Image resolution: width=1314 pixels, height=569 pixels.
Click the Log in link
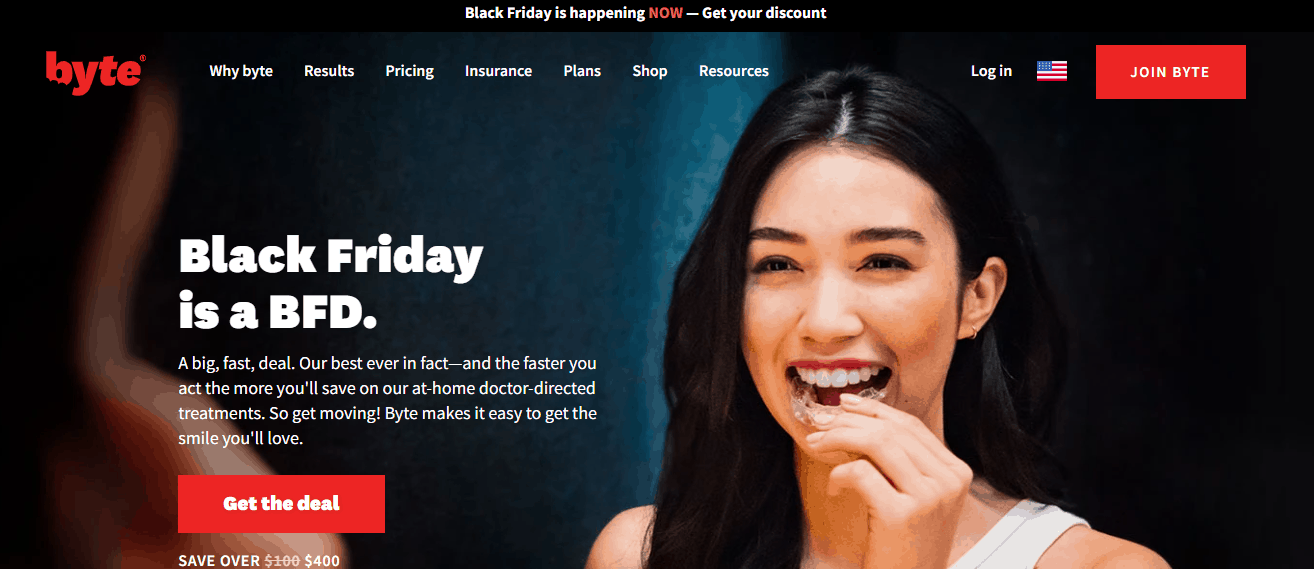991,71
